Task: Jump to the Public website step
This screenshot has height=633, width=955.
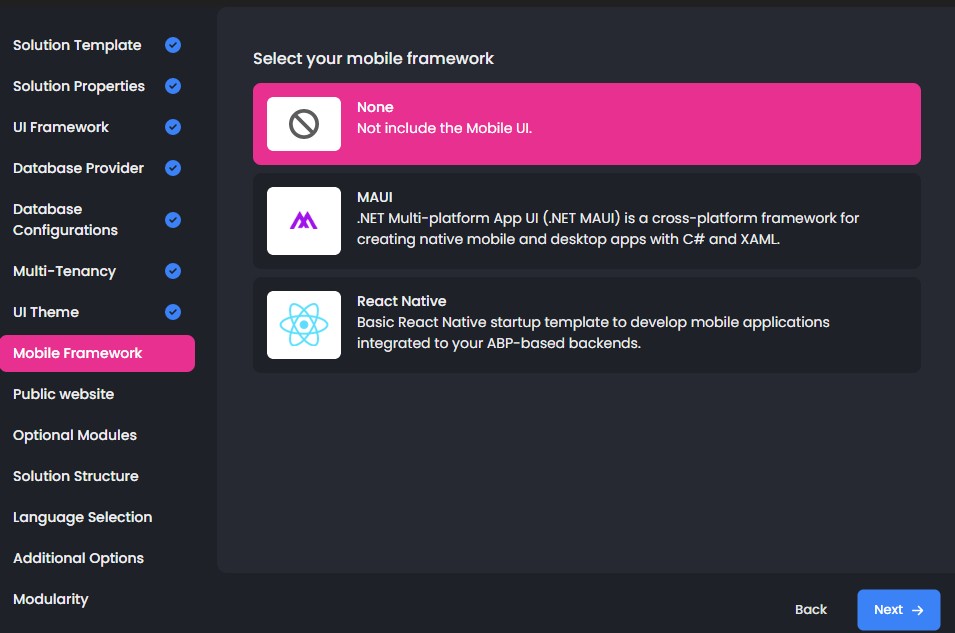Action: [63, 394]
